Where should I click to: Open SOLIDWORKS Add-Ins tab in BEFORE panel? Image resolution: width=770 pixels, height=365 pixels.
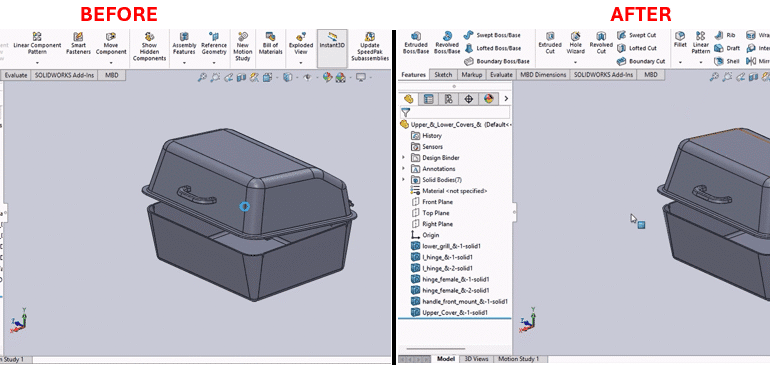coord(64,76)
